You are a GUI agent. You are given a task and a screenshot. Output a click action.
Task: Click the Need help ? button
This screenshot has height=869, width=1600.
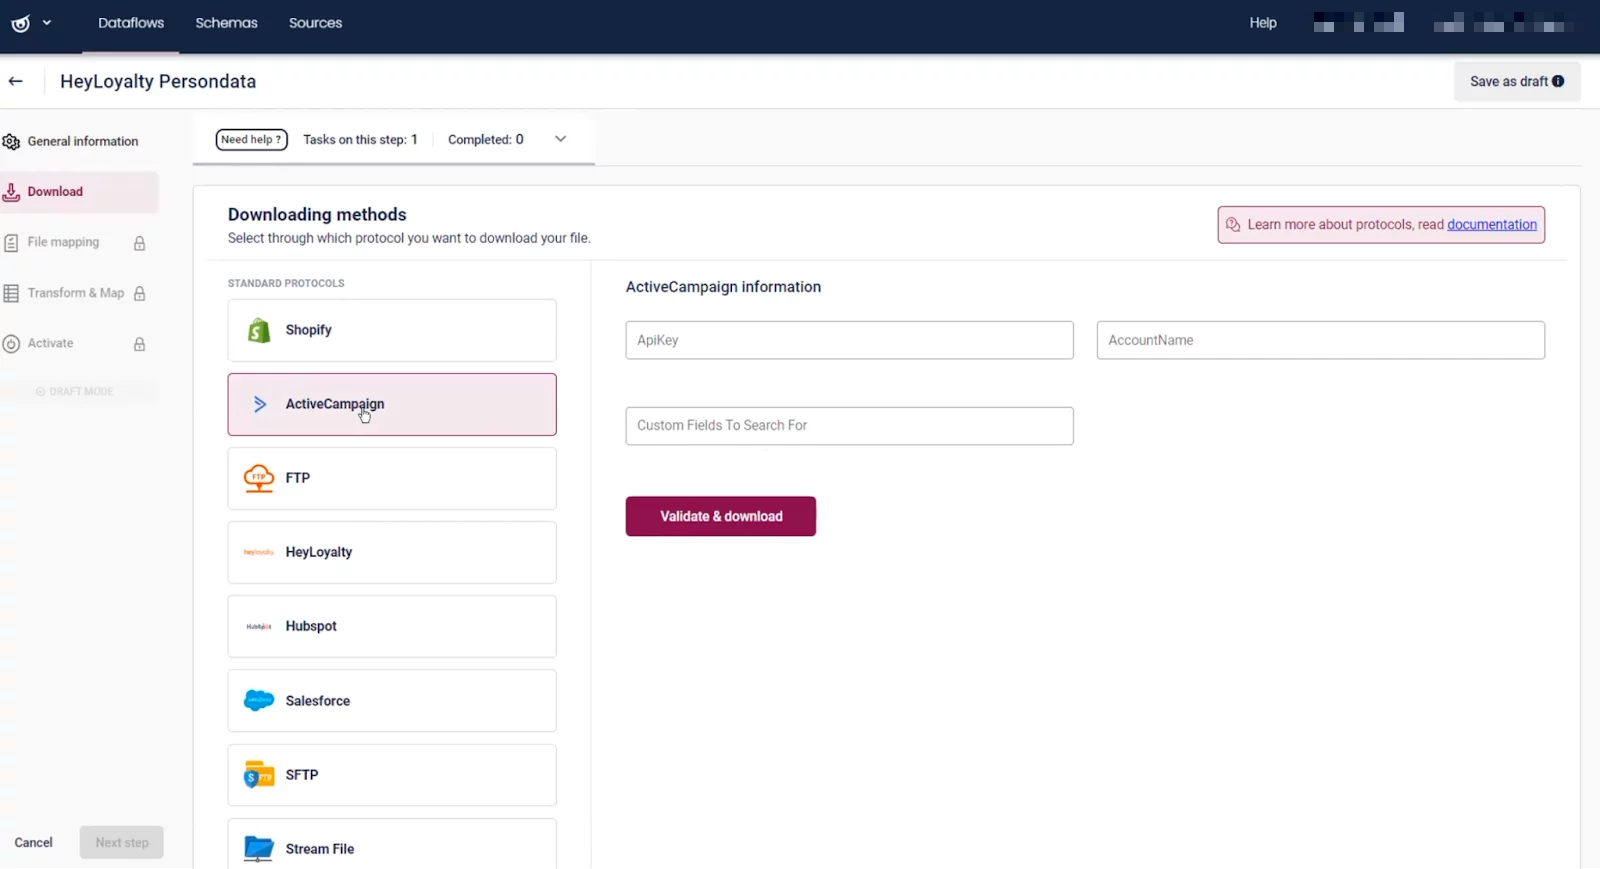pyautogui.click(x=251, y=140)
